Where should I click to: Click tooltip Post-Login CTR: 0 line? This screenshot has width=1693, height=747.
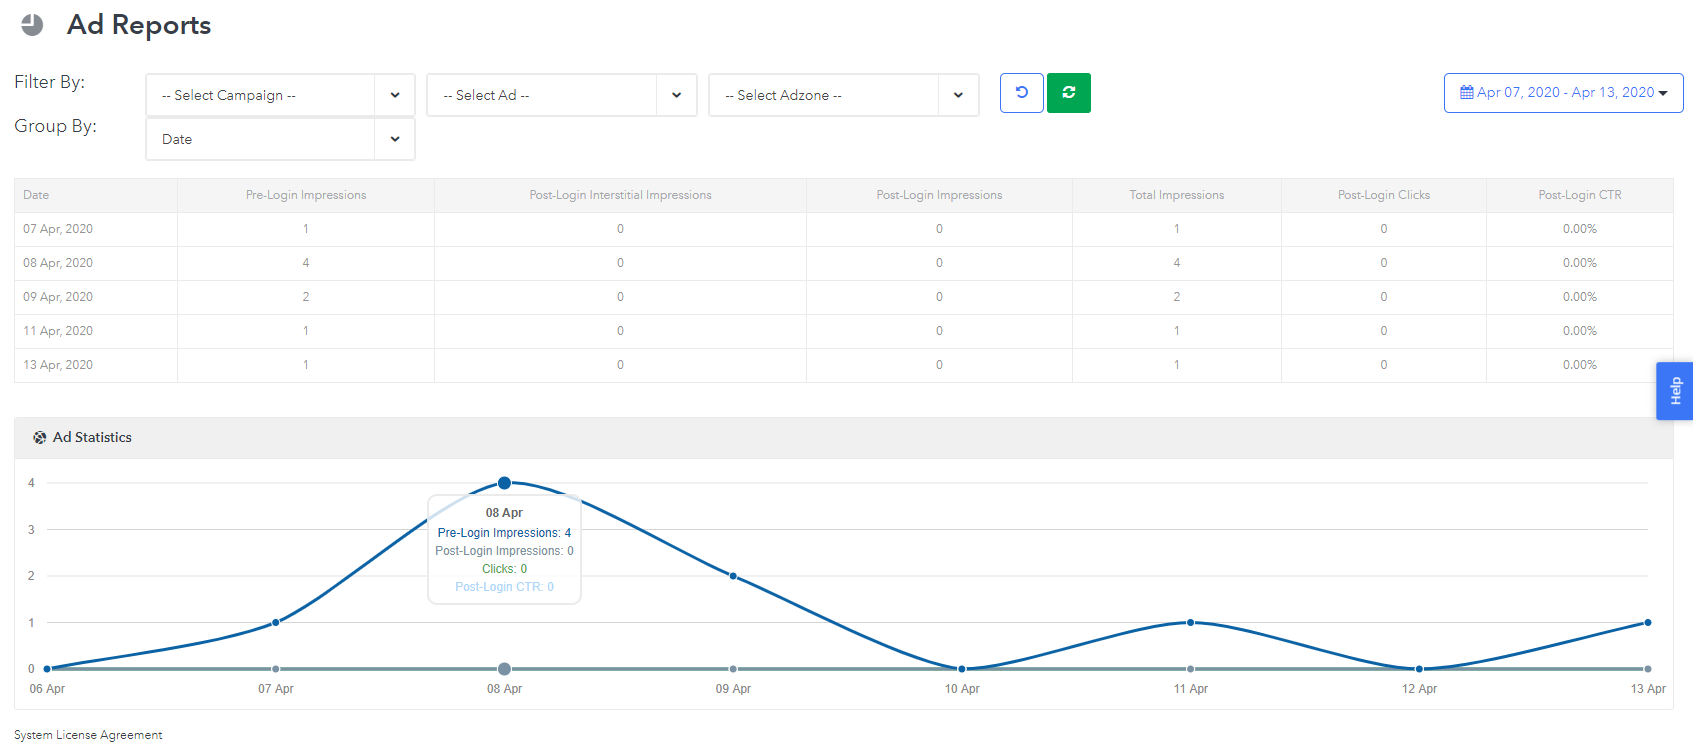click(x=504, y=587)
